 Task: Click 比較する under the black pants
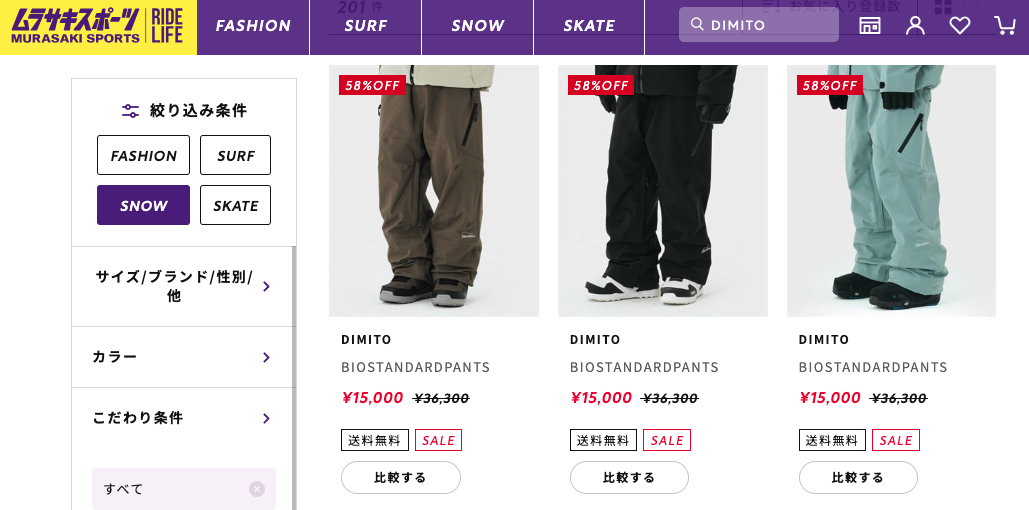click(629, 477)
